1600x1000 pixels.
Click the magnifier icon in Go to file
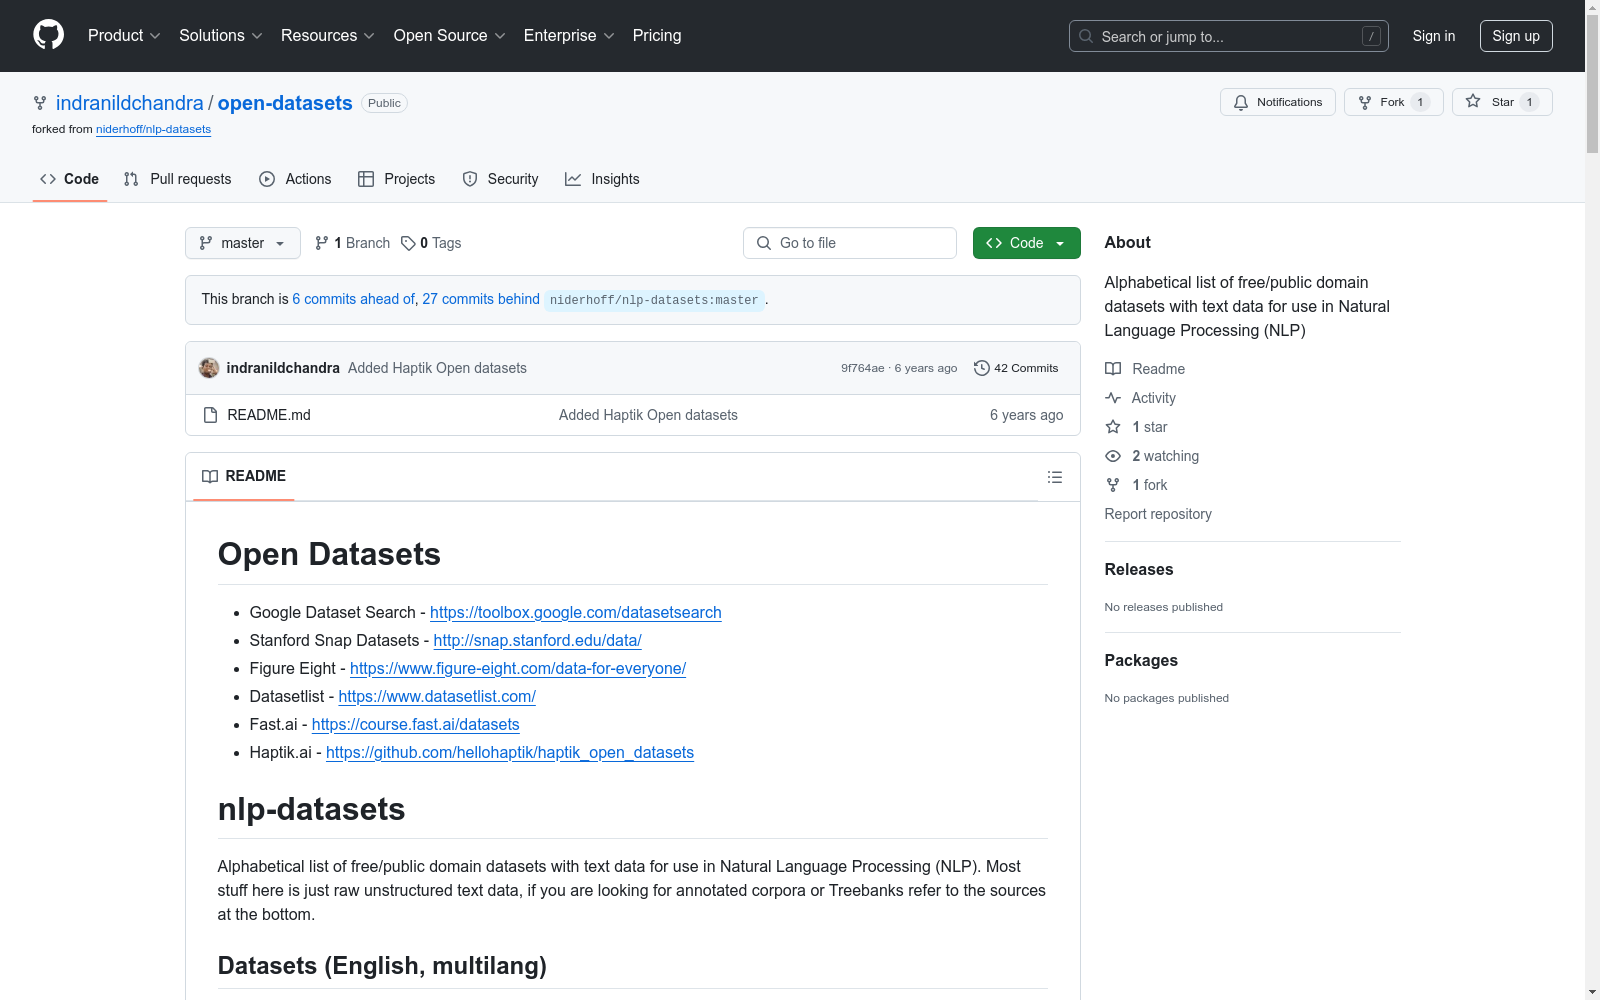pyautogui.click(x=764, y=243)
